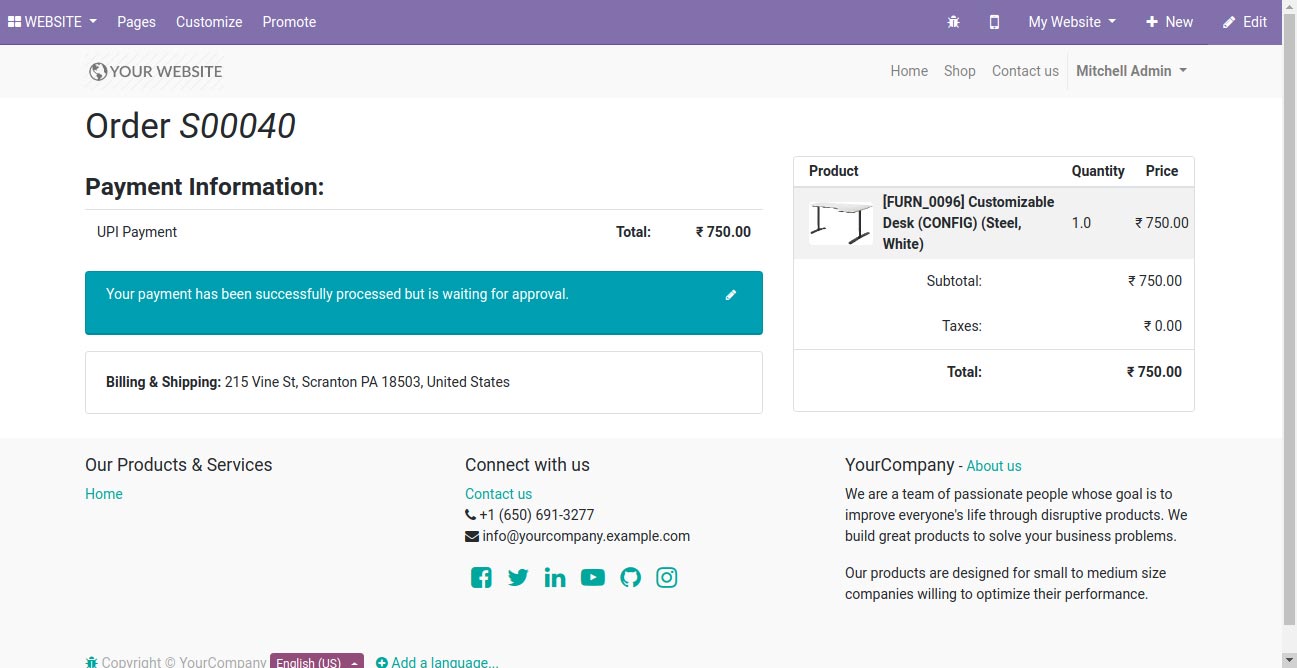Open the Customize menu
Screen dimensions: 1297x668
[x=209, y=22]
